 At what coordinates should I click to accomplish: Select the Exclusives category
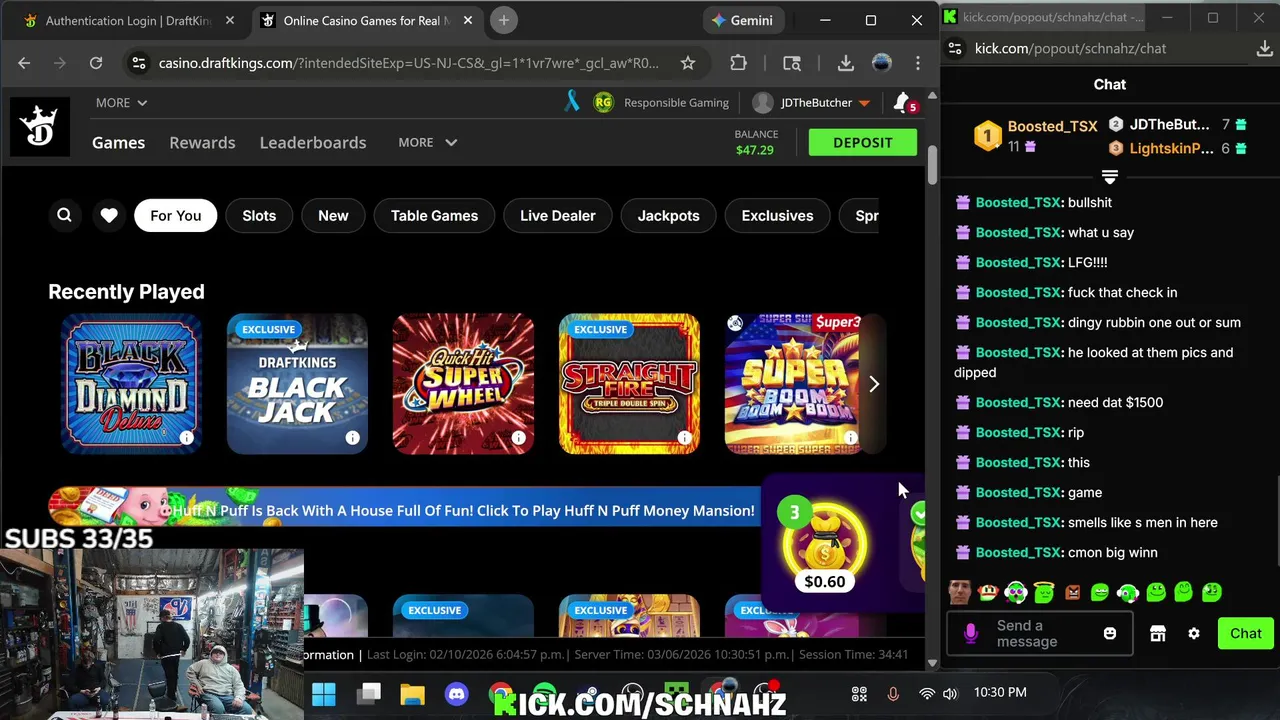pyautogui.click(x=777, y=215)
